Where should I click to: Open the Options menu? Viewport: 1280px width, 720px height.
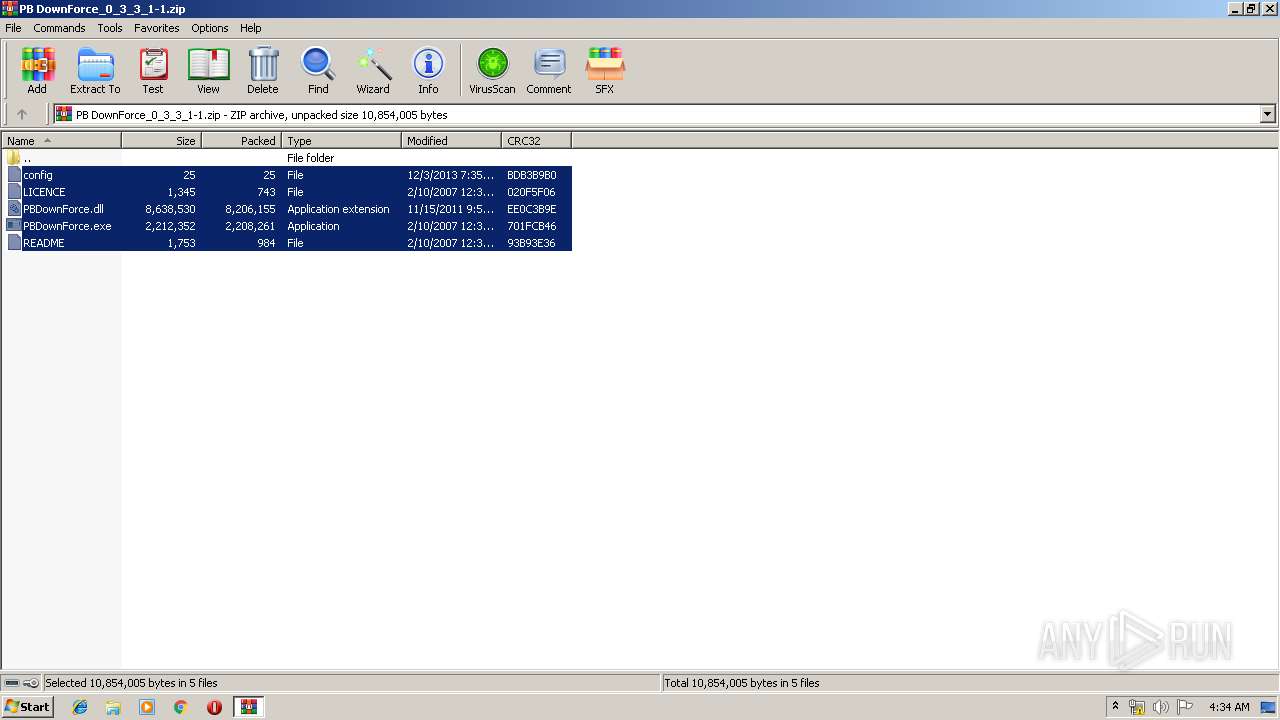[x=210, y=28]
